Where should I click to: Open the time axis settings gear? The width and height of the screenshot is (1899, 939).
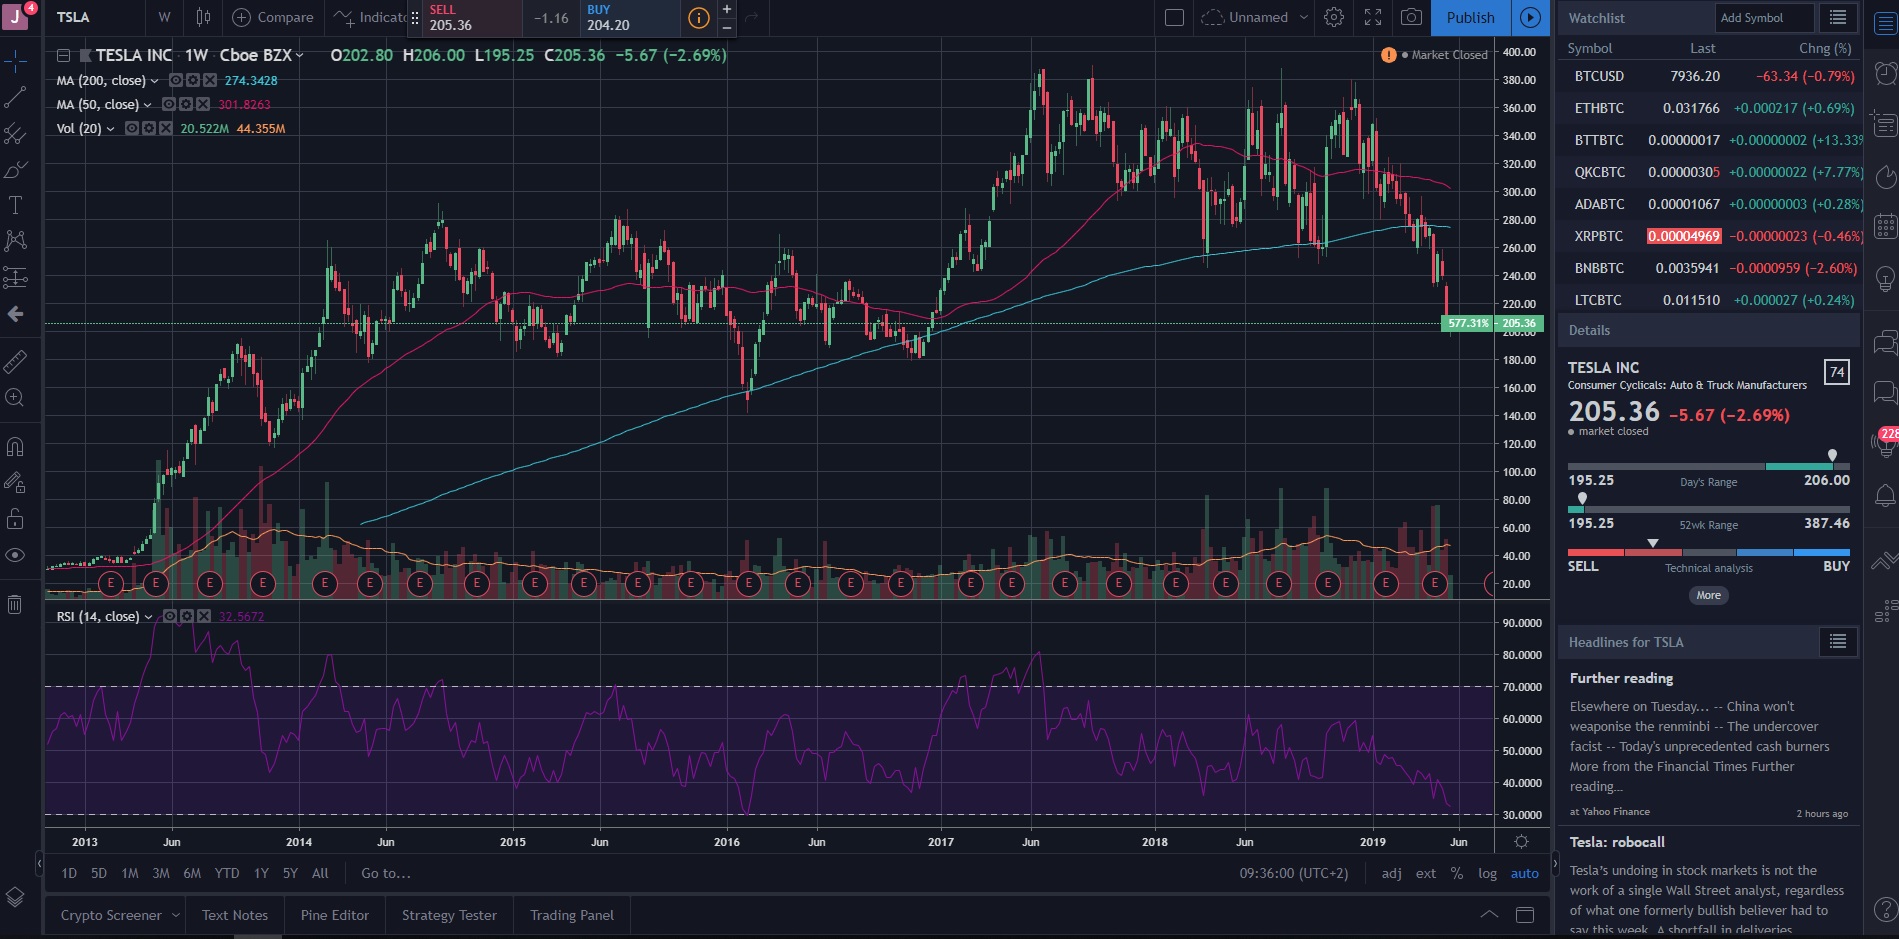[x=1521, y=842]
